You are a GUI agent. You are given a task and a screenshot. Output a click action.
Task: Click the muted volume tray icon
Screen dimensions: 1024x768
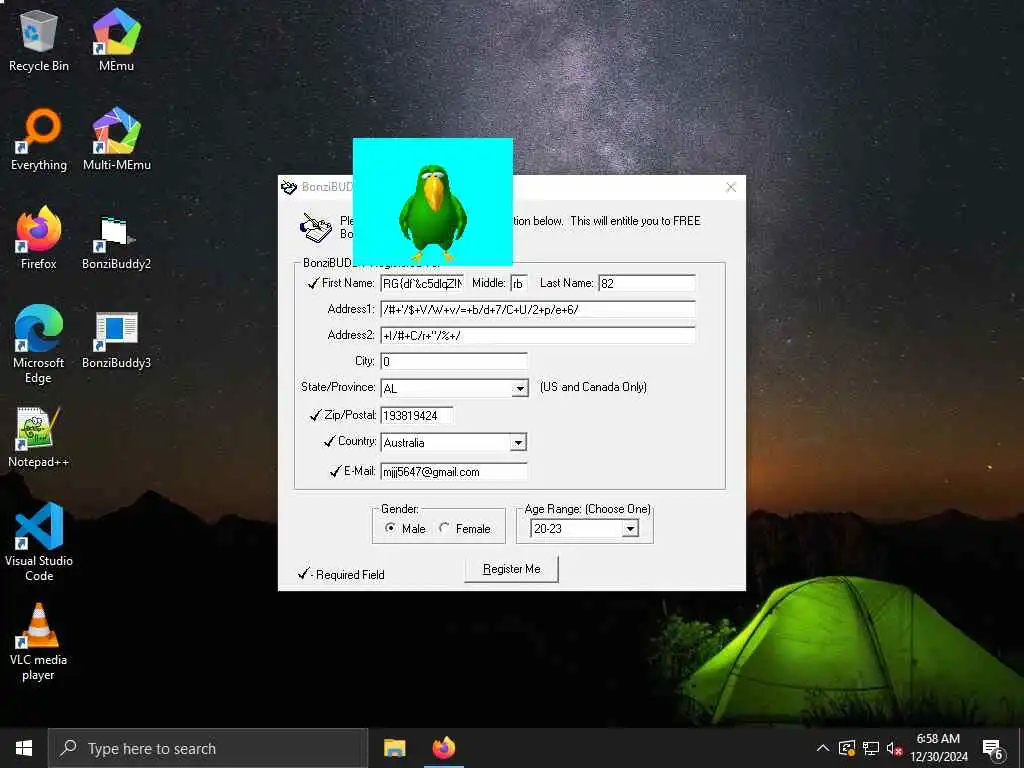pos(894,748)
